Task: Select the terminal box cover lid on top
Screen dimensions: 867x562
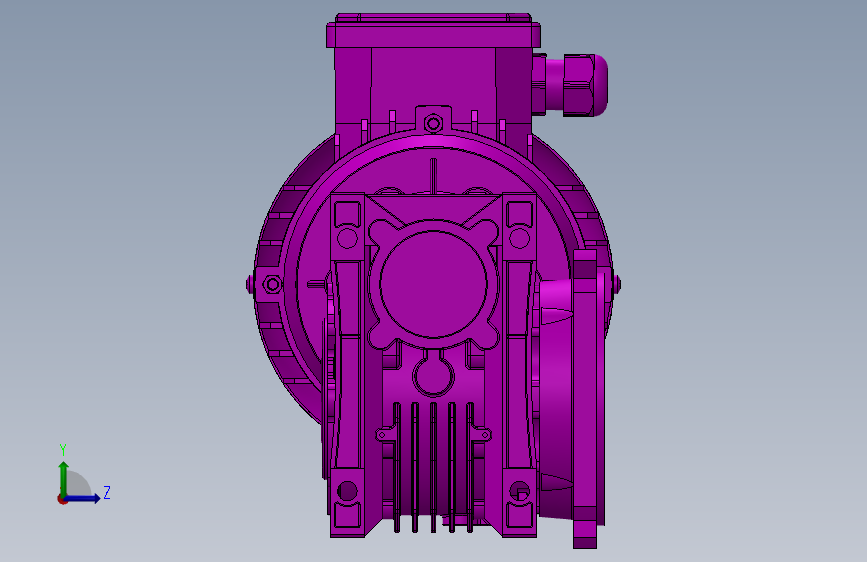Action: (x=433, y=32)
